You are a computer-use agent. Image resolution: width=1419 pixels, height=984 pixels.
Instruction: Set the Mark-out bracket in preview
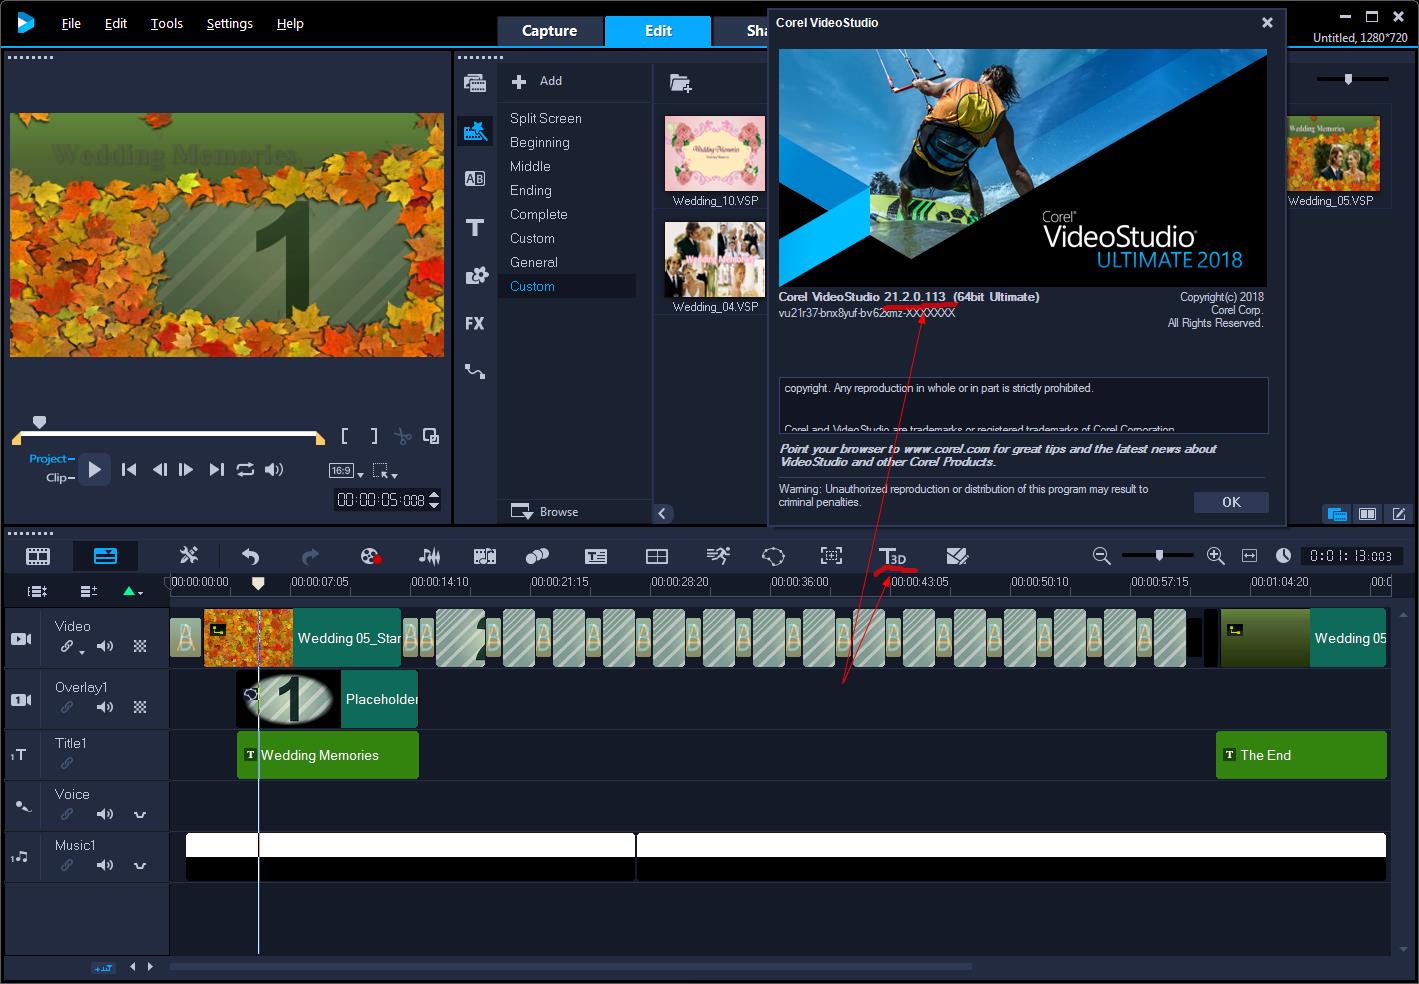coord(374,436)
